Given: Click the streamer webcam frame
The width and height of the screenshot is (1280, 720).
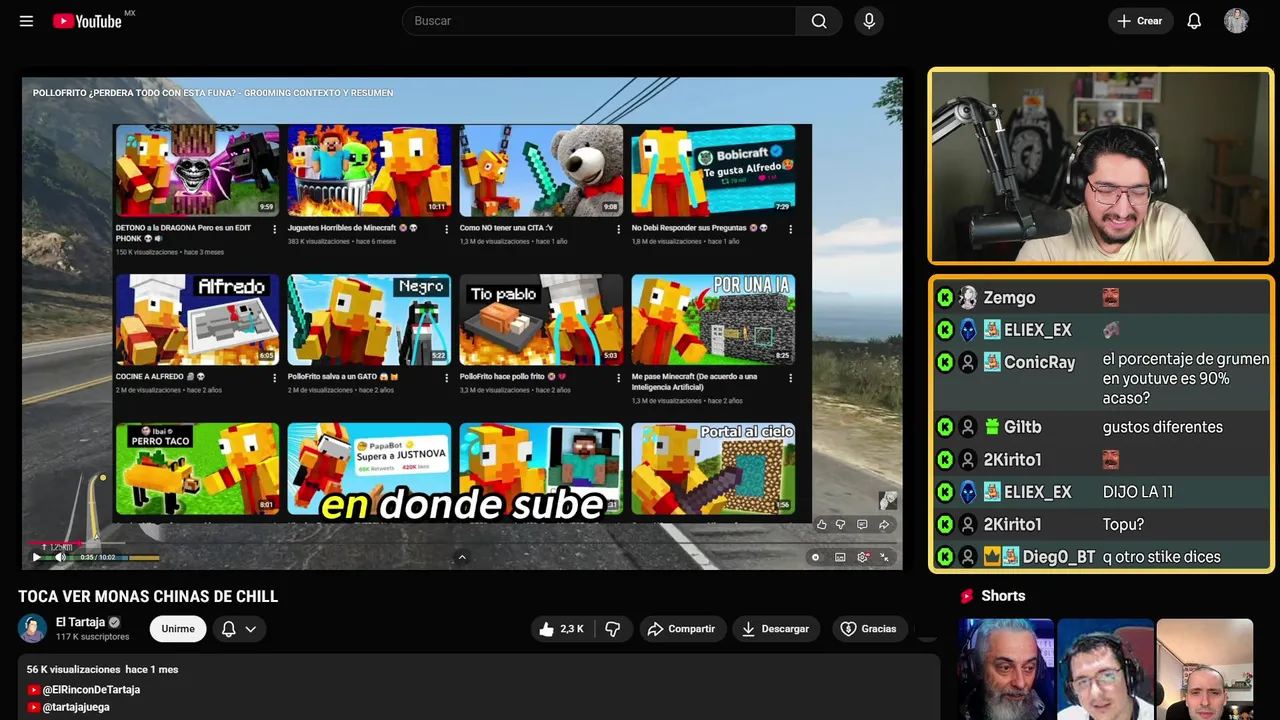Looking at the screenshot, I should (1100, 166).
